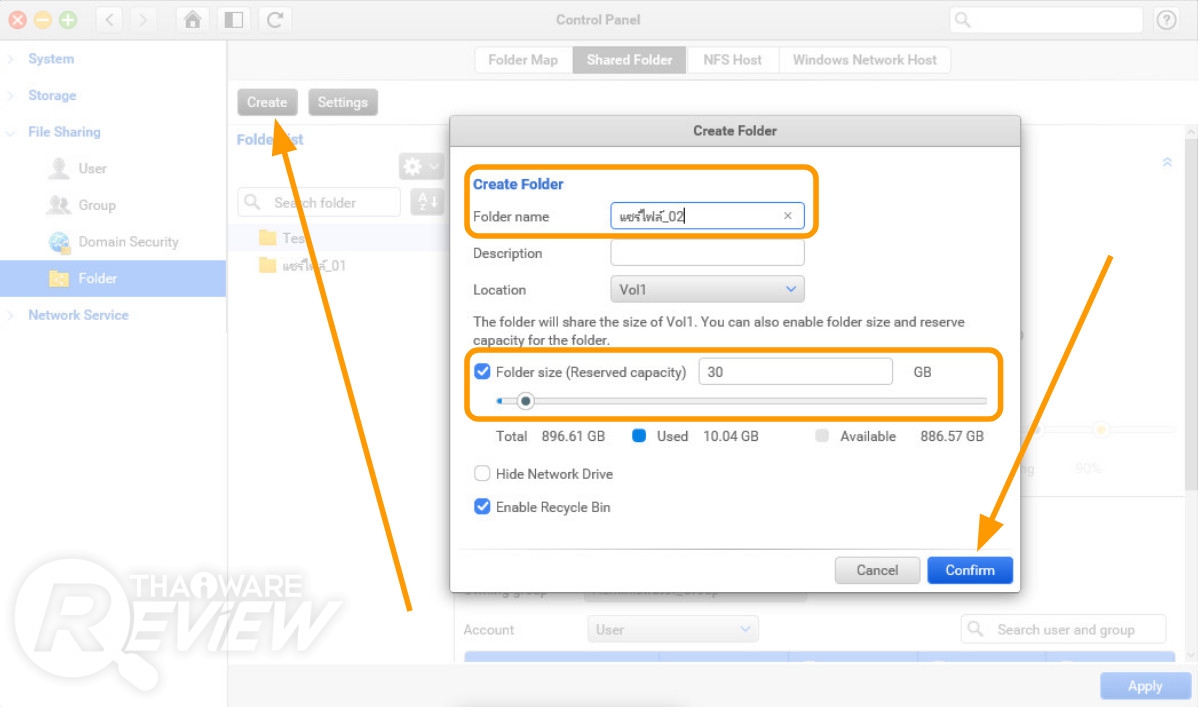Open the folder list gear menu
1198x707 pixels.
pos(421,166)
